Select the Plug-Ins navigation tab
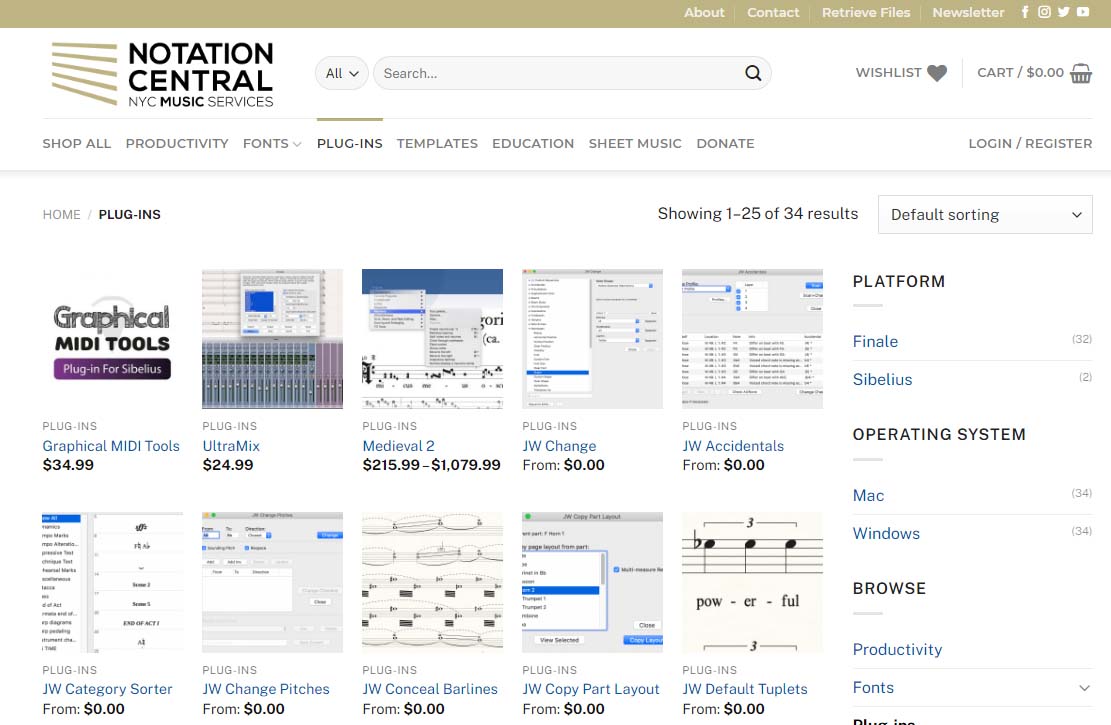The image size is (1111, 725). 349,144
